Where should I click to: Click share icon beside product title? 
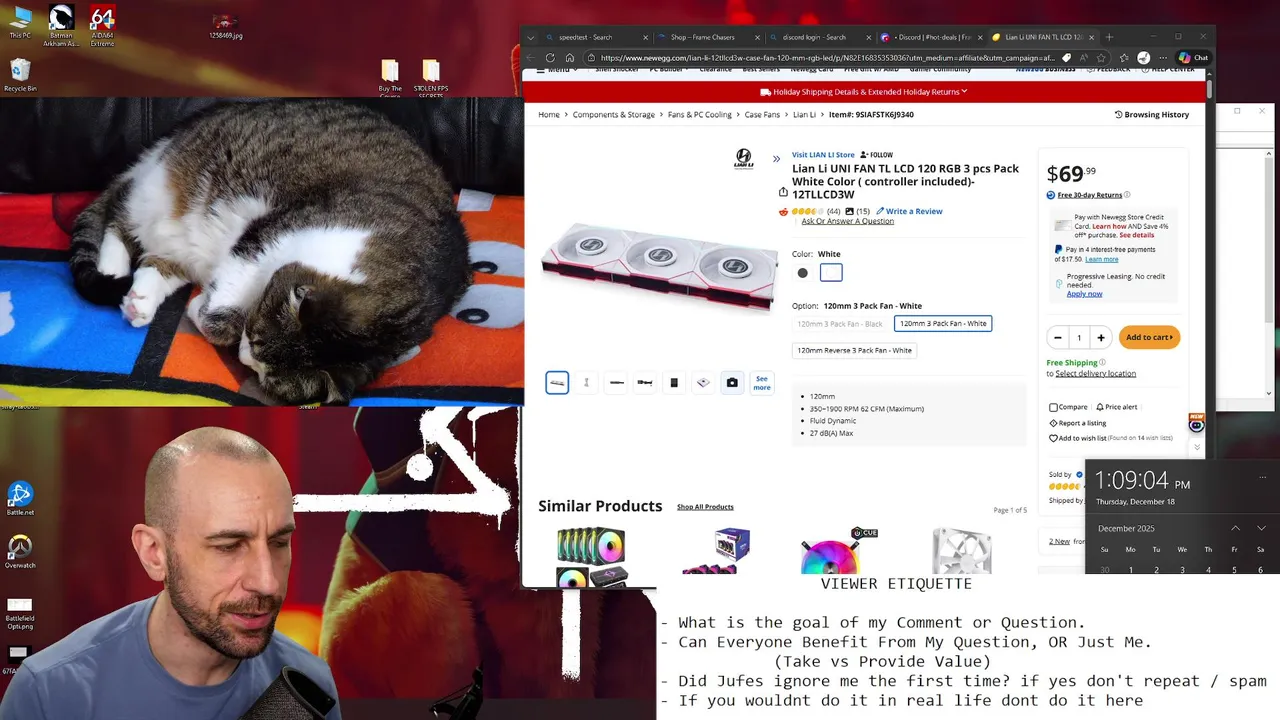(x=783, y=192)
